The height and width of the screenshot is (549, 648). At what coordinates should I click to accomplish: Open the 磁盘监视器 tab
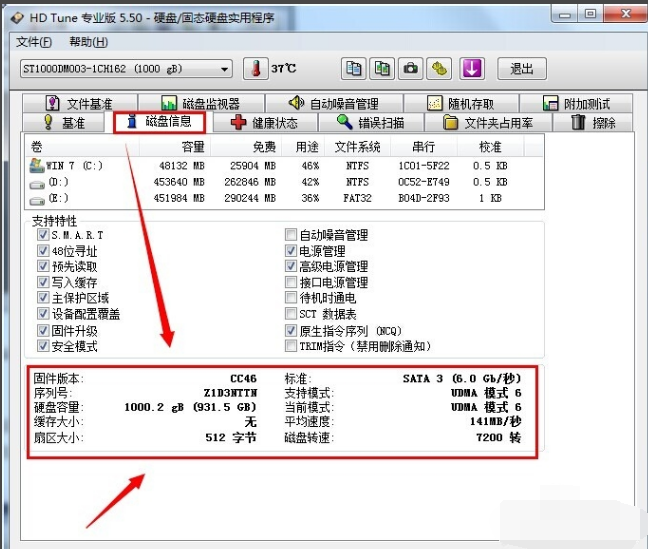(x=198, y=104)
